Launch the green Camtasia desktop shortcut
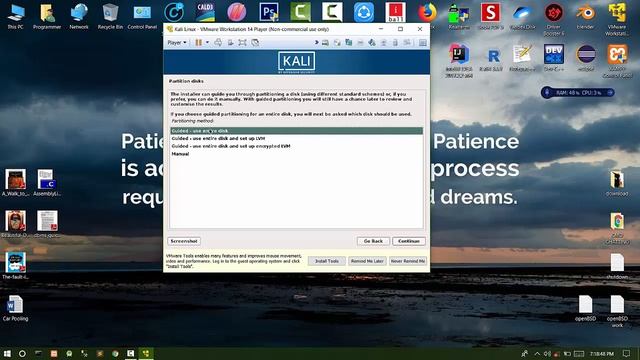Screen dimensions: 640x360 coord(300,12)
